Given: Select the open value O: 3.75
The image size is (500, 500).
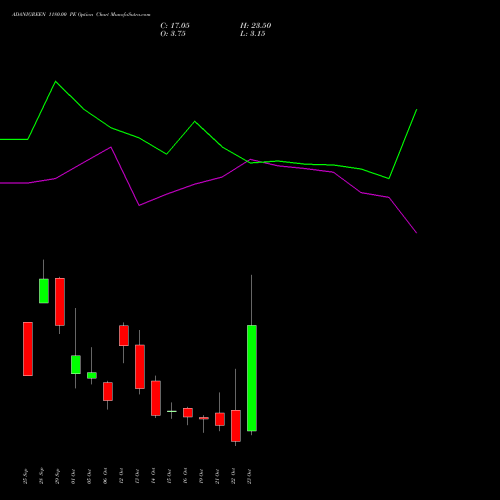Looking at the screenshot, I should point(173,34).
